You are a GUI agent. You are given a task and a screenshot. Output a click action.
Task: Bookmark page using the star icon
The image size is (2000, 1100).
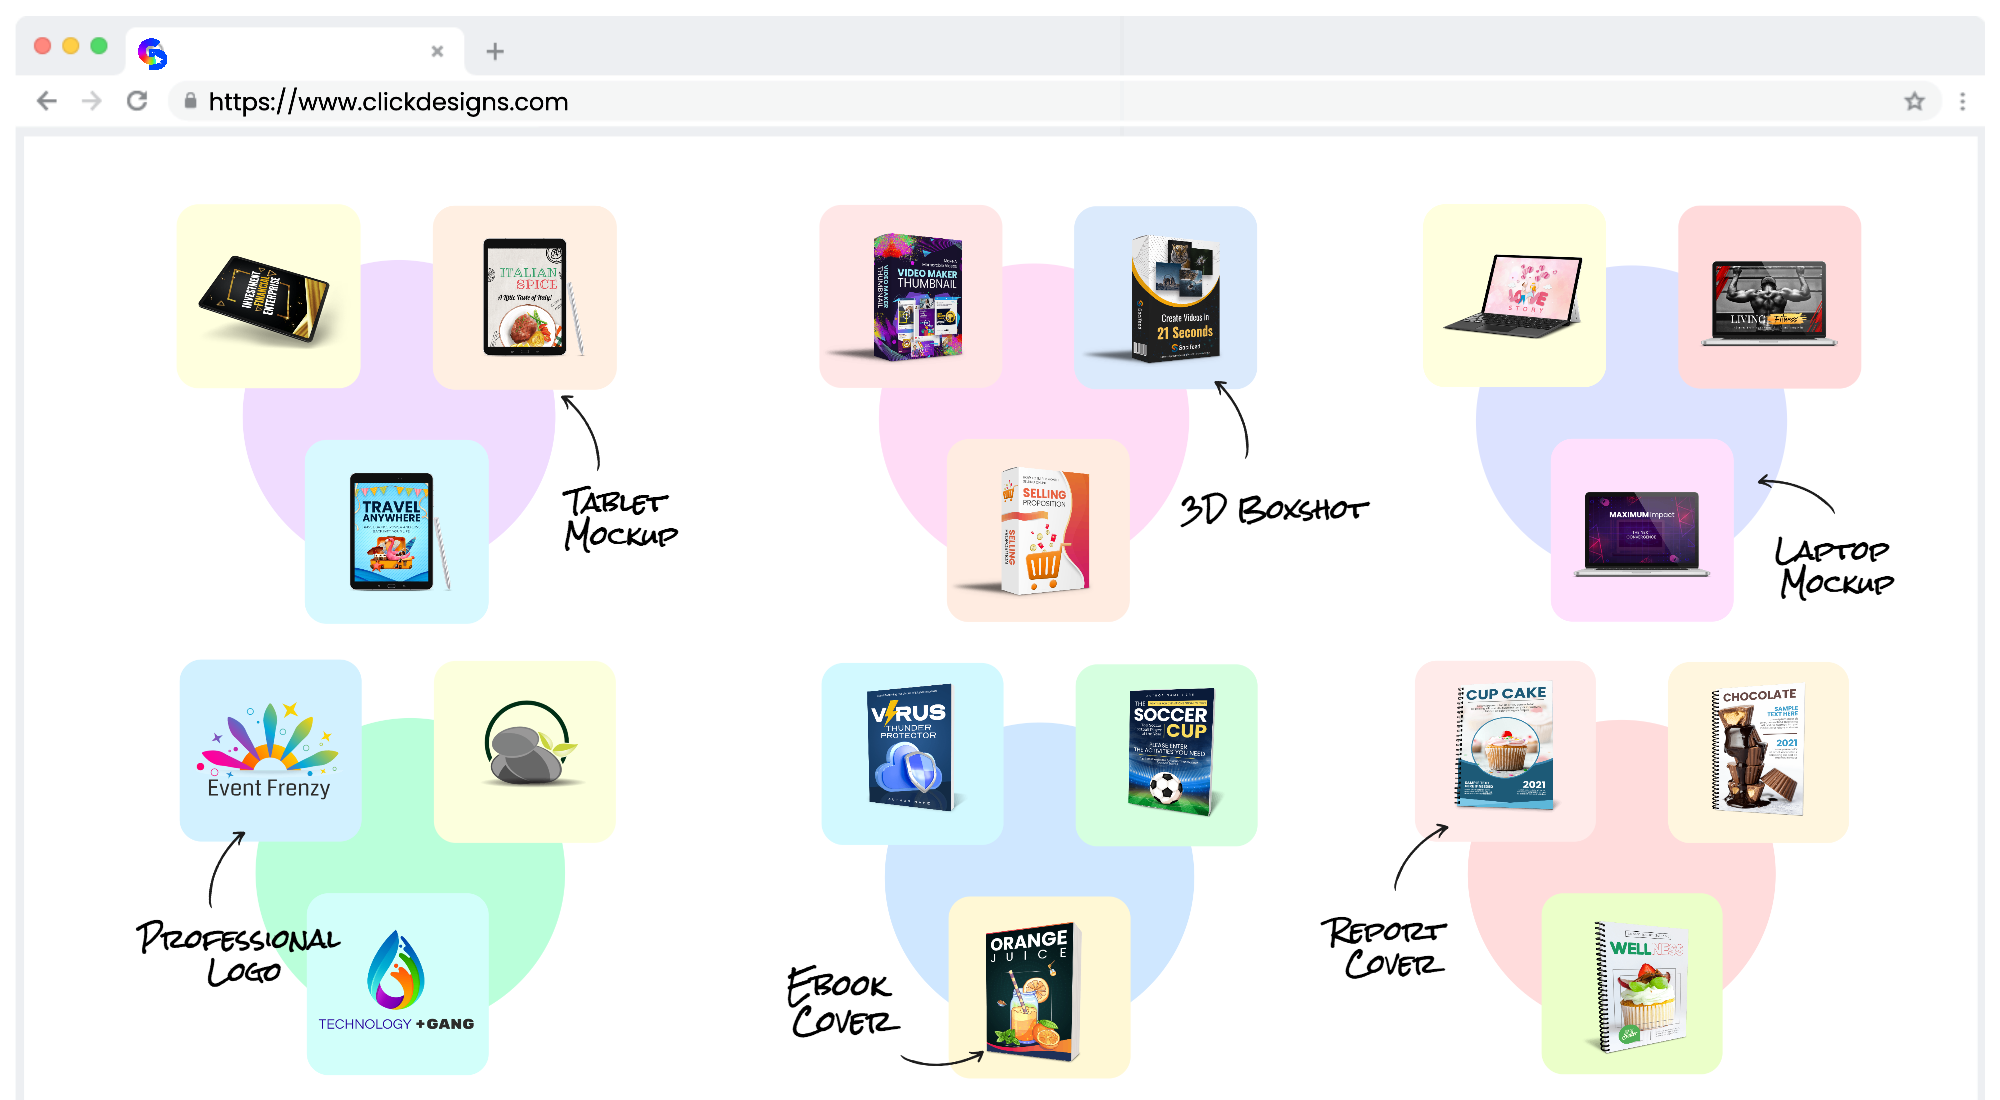1914,101
